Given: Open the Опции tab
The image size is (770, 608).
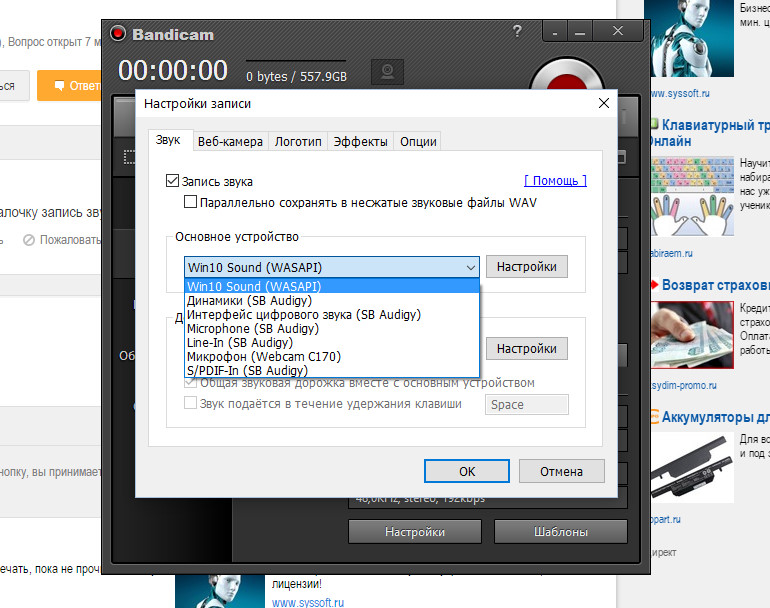Looking at the screenshot, I should (418, 141).
